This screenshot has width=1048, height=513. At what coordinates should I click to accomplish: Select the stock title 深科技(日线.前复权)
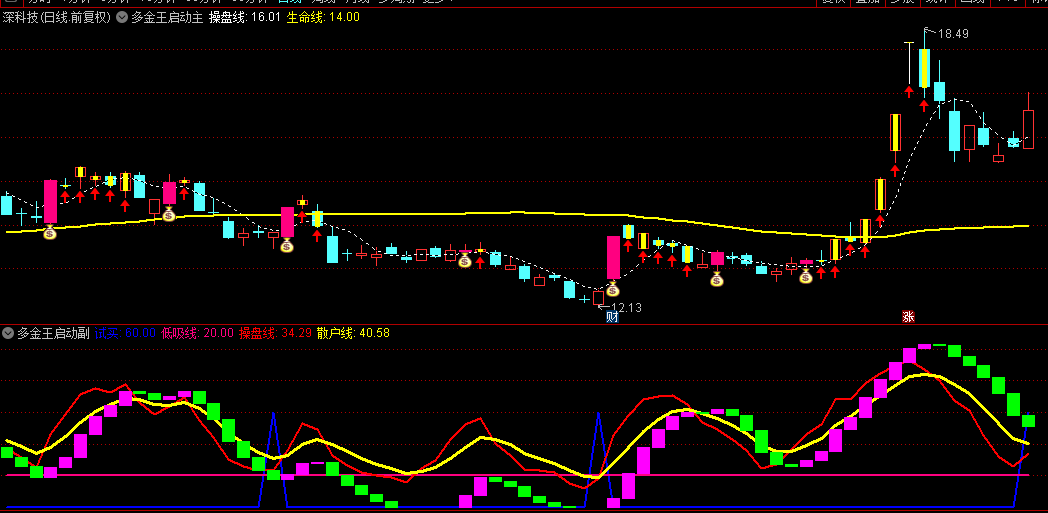pos(57,18)
